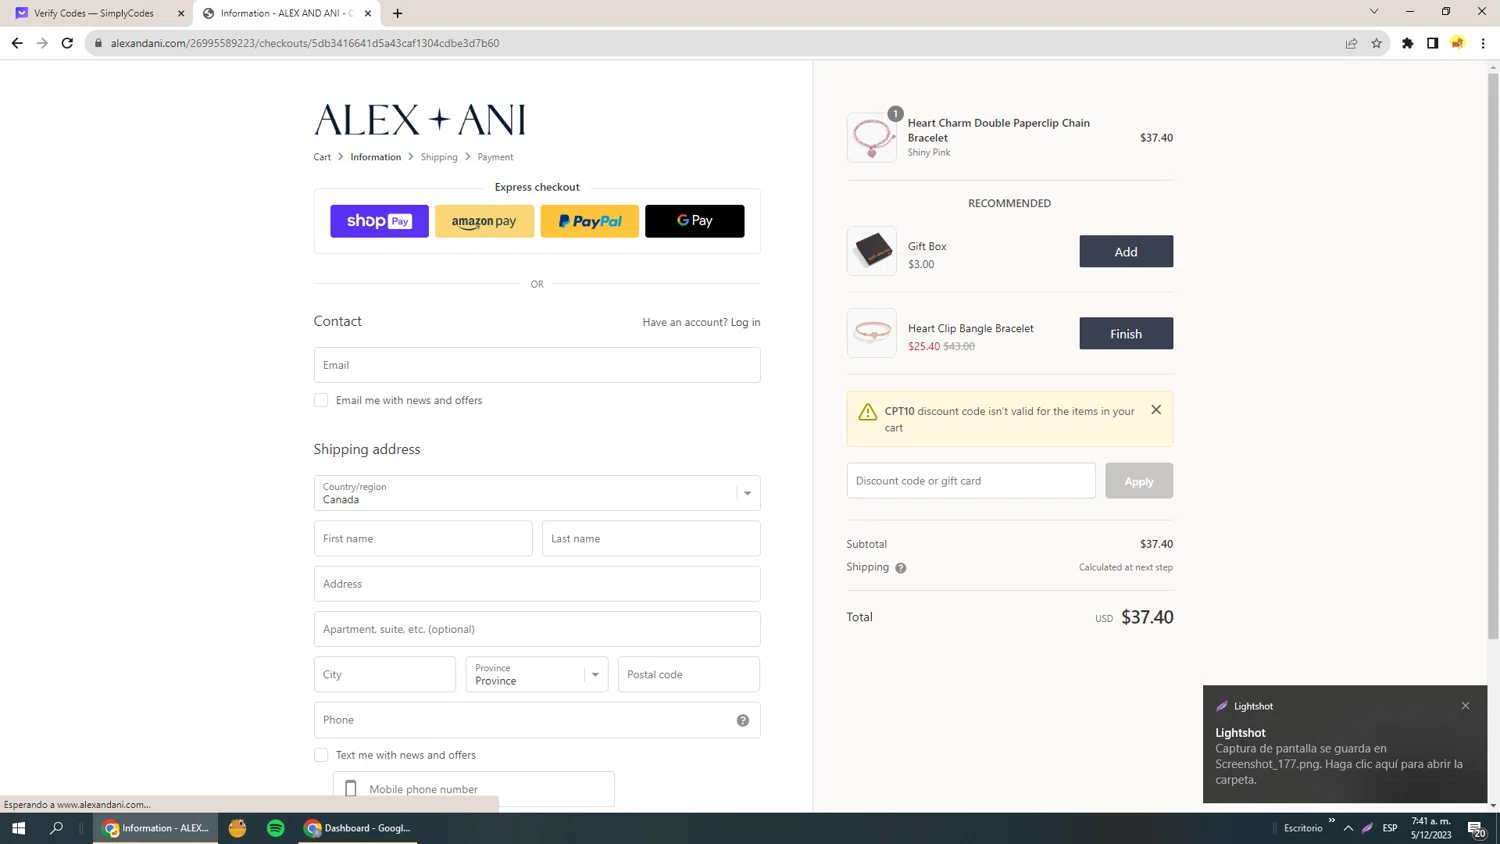This screenshot has width=1500, height=844.
Task: Click the browser address bar URL
Action: [305, 43]
